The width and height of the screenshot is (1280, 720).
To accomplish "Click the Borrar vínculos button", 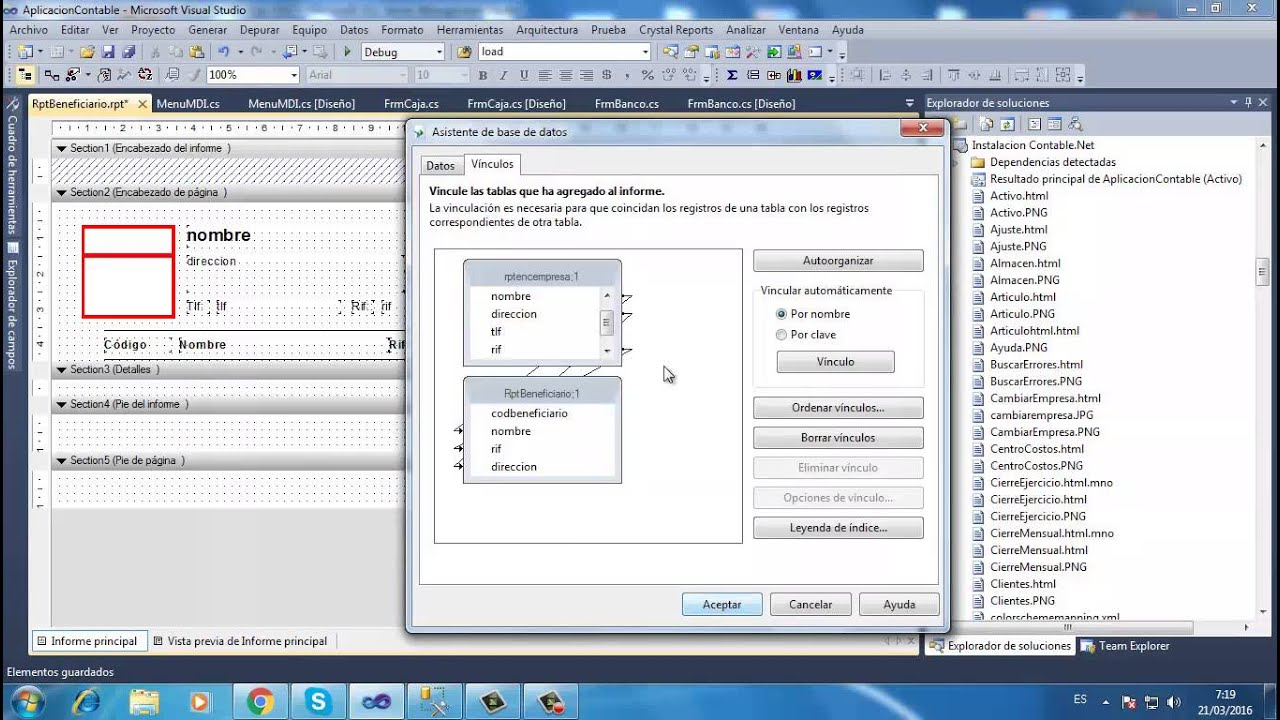I will coord(838,438).
